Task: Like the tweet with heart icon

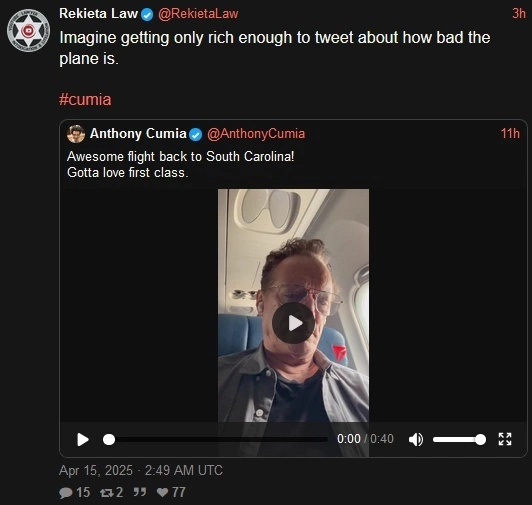Action: coord(163,492)
